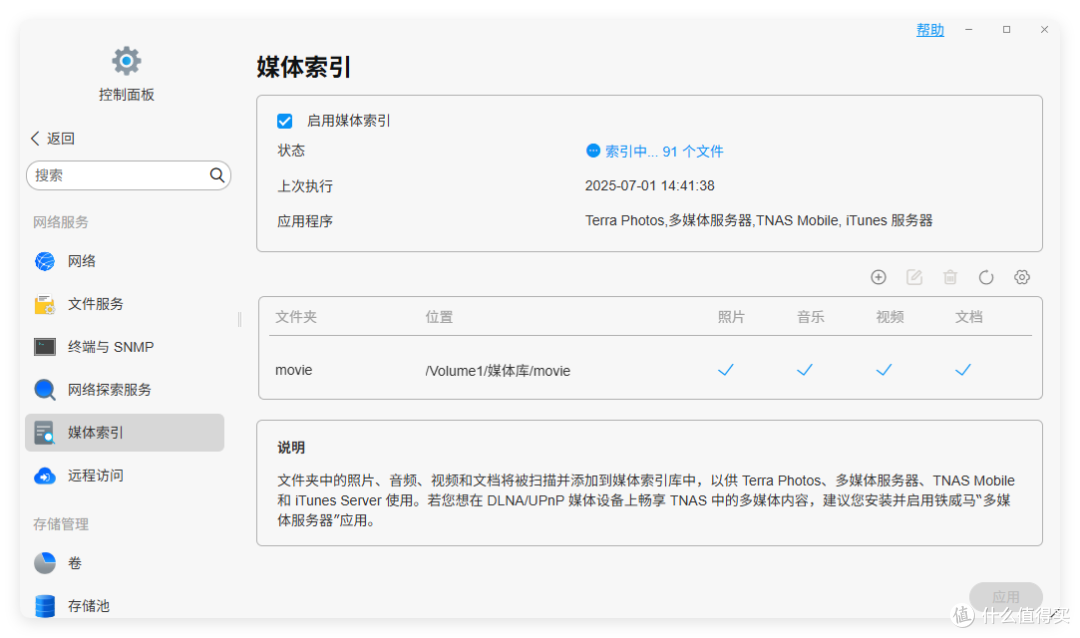The width and height of the screenshot is (1080, 638).
Task: Click the 索引中... 91 个文件 status link
Action: click(x=664, y=152)
